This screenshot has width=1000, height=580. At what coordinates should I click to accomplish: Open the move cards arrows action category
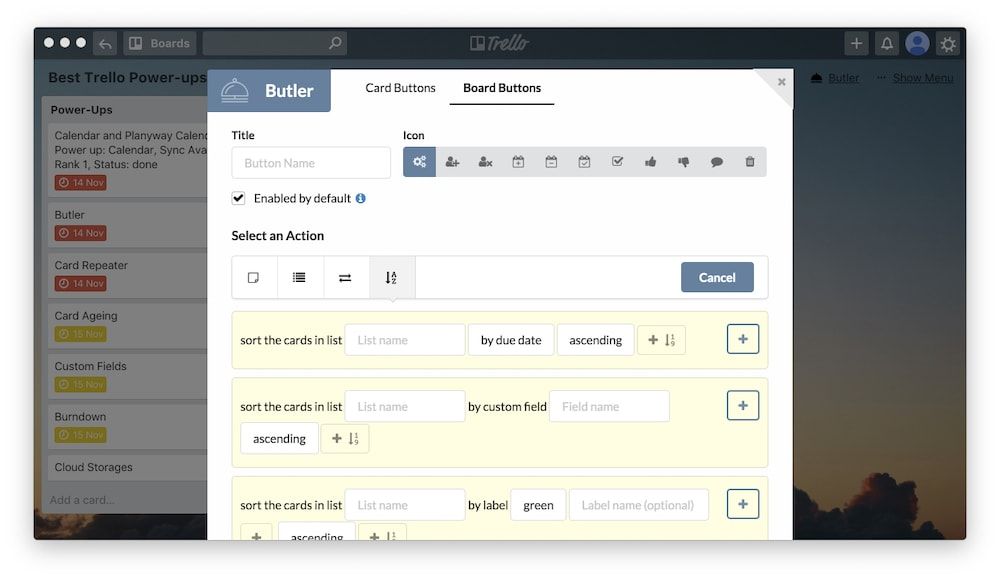coord(345,278)
